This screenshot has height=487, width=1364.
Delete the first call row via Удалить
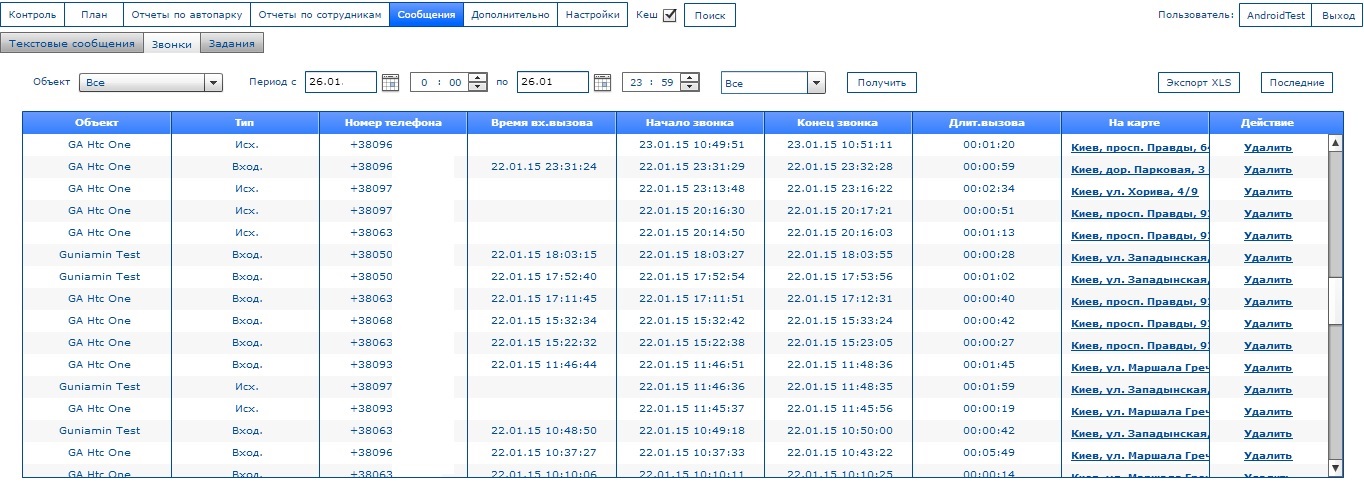coord(1267,147)
